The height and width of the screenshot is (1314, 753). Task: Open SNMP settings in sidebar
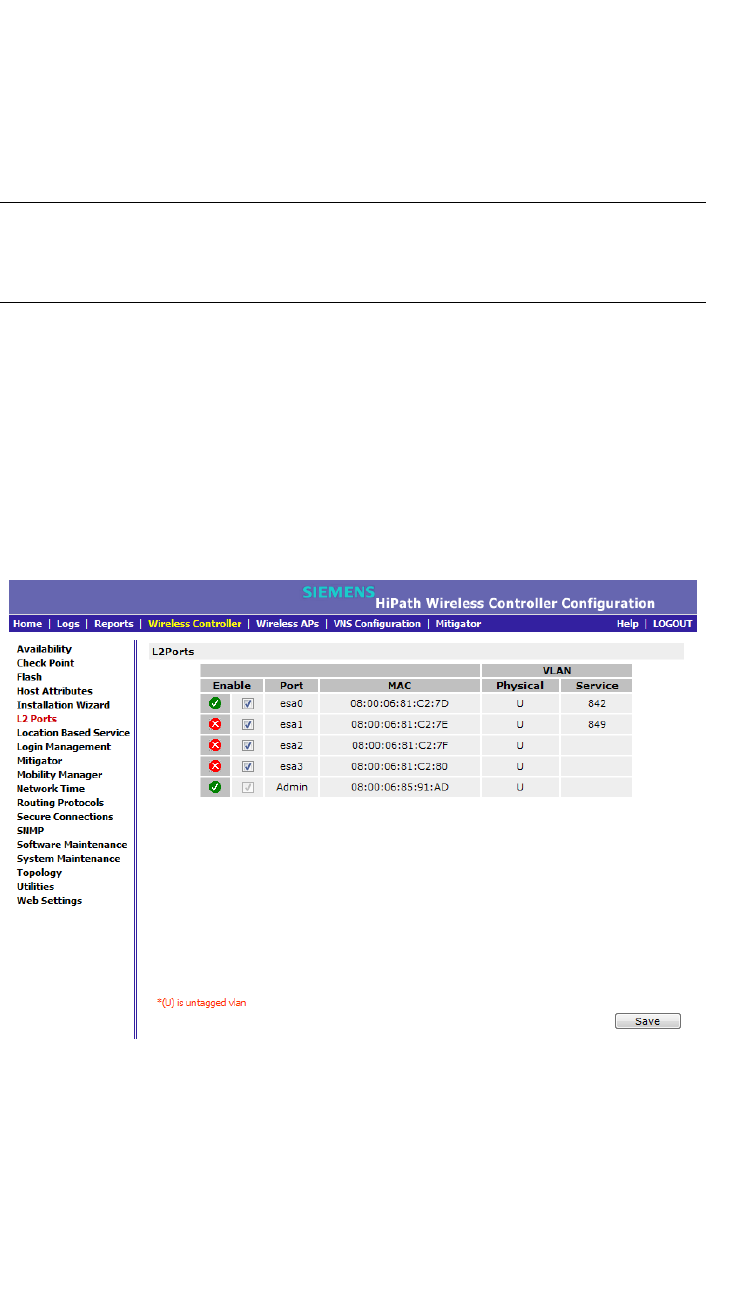tap(30, 831)
